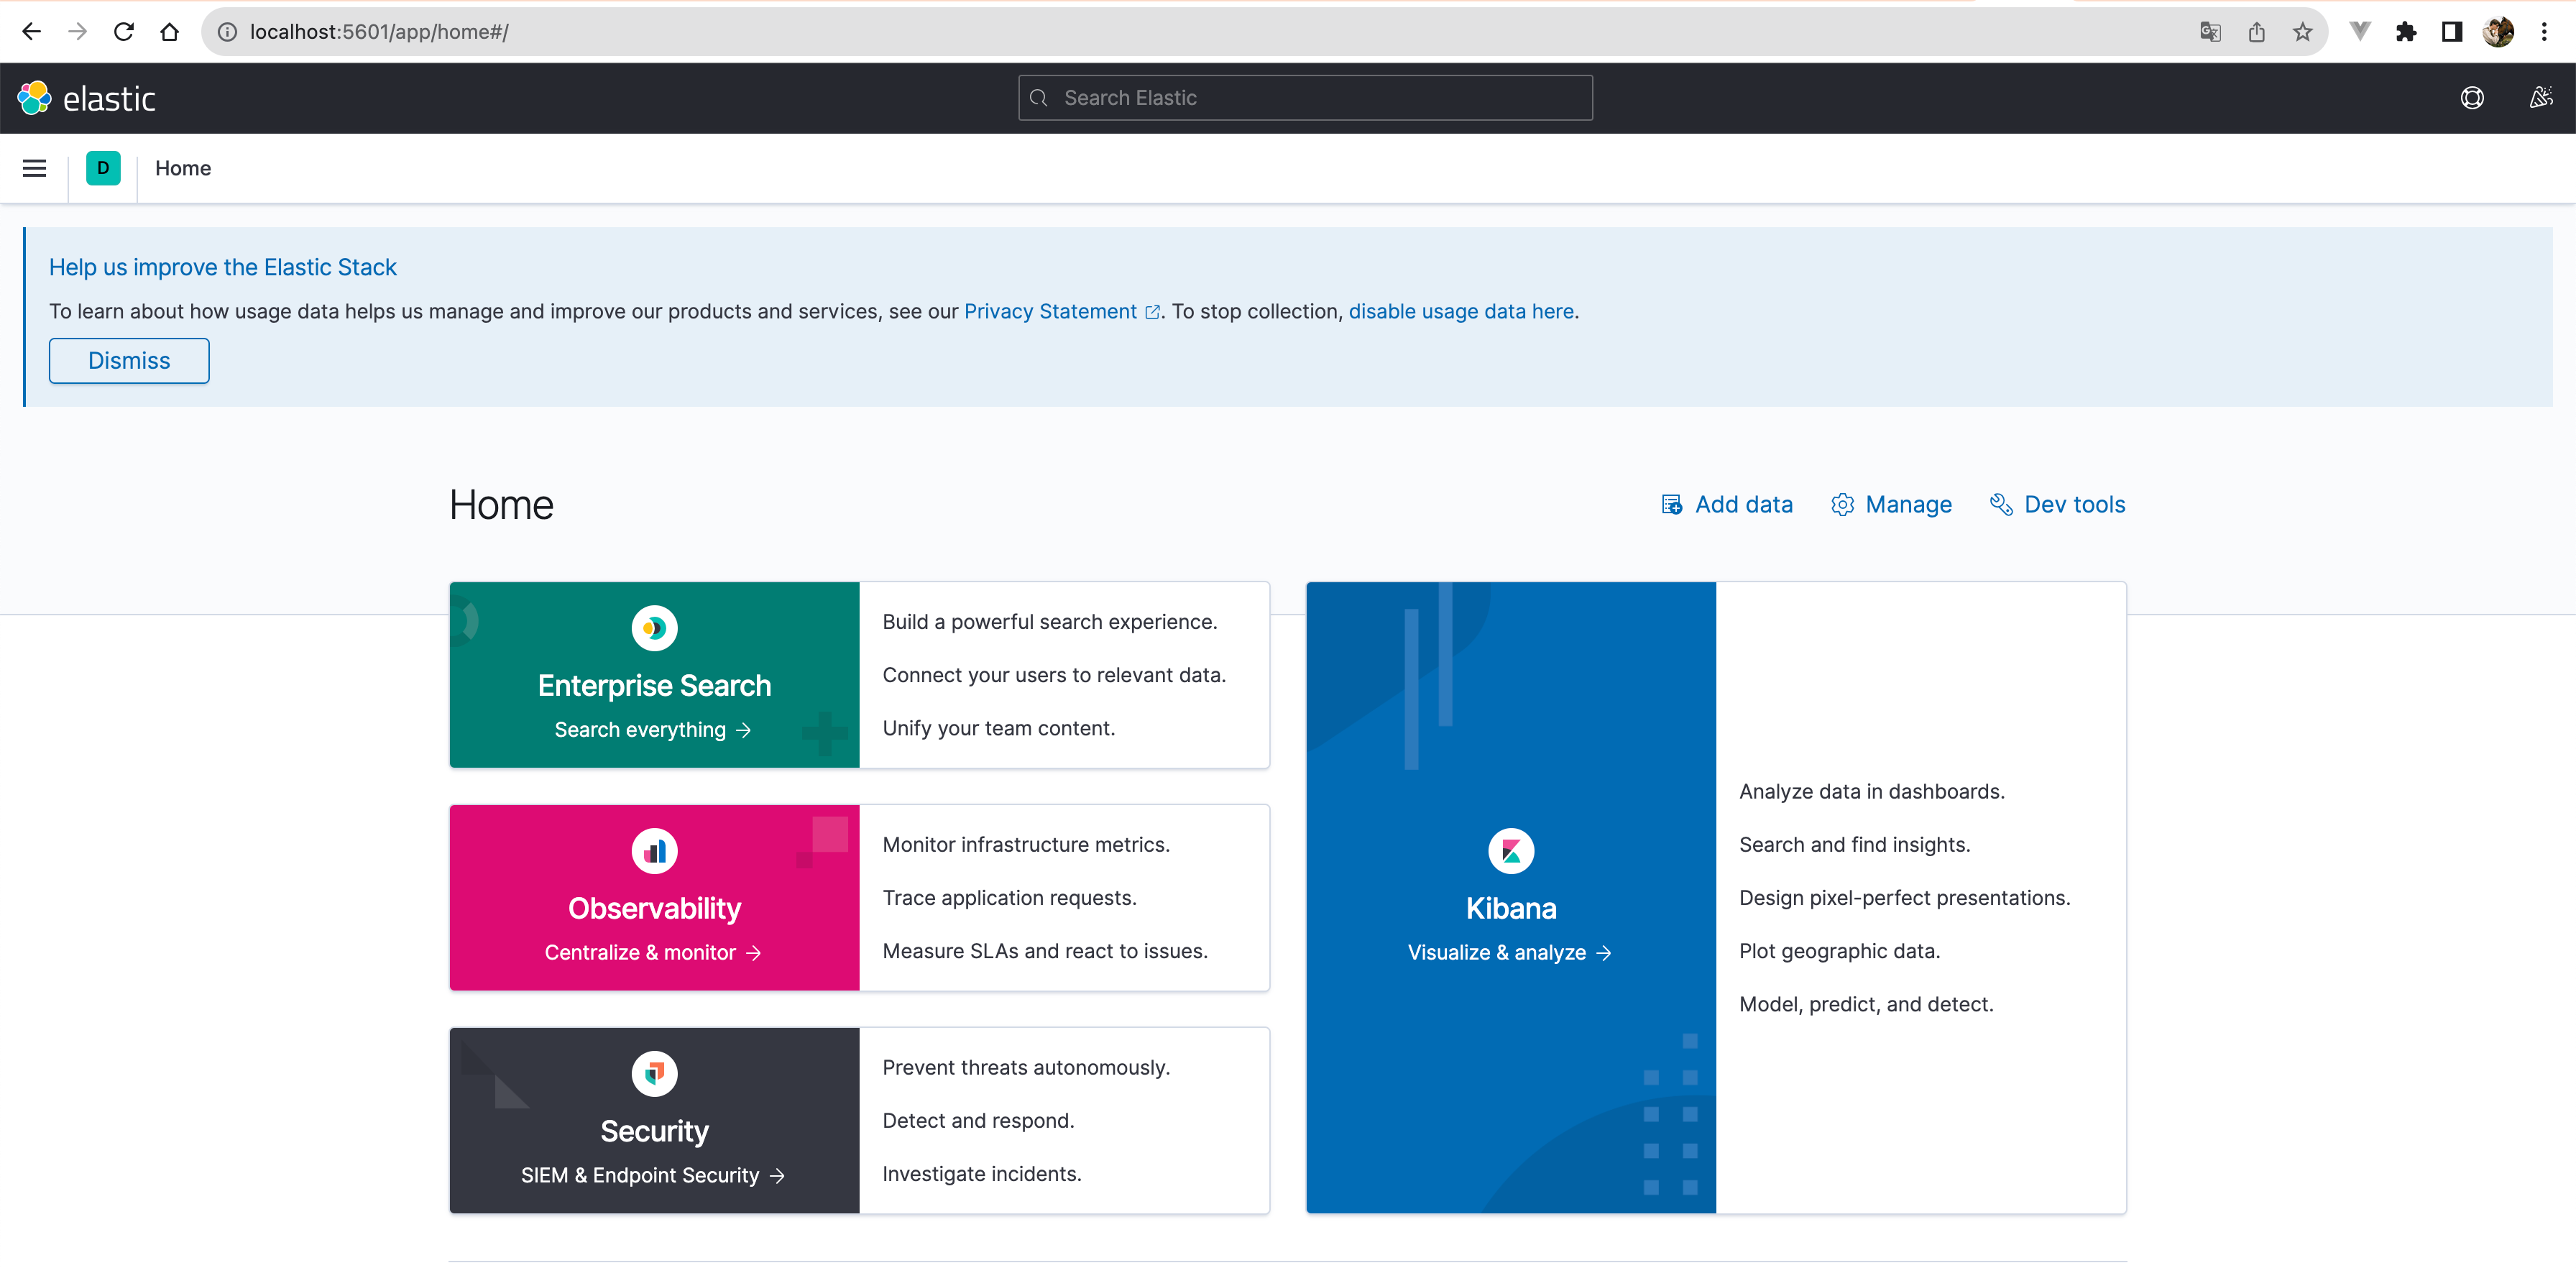The width and height of the screenshot is (2576, 1268).
Task: Click the Enterprise Search logo icon
Action: click(654, 628)
